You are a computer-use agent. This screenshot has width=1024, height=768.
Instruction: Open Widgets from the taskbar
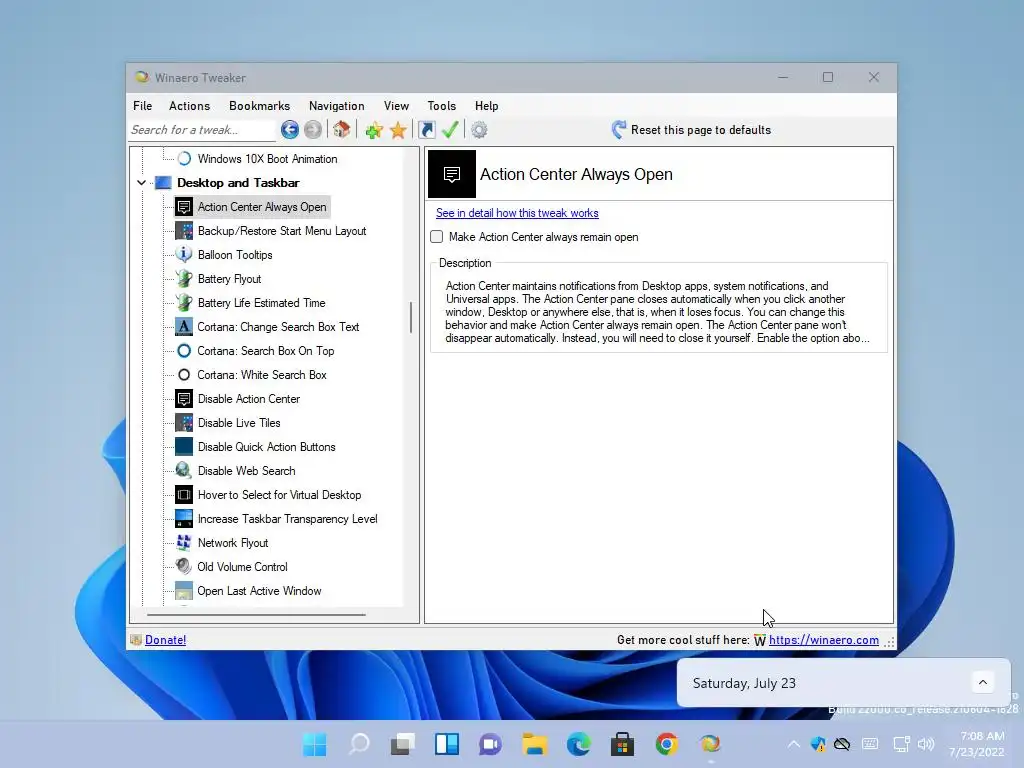pyautogui.click(x=447, y=744)
